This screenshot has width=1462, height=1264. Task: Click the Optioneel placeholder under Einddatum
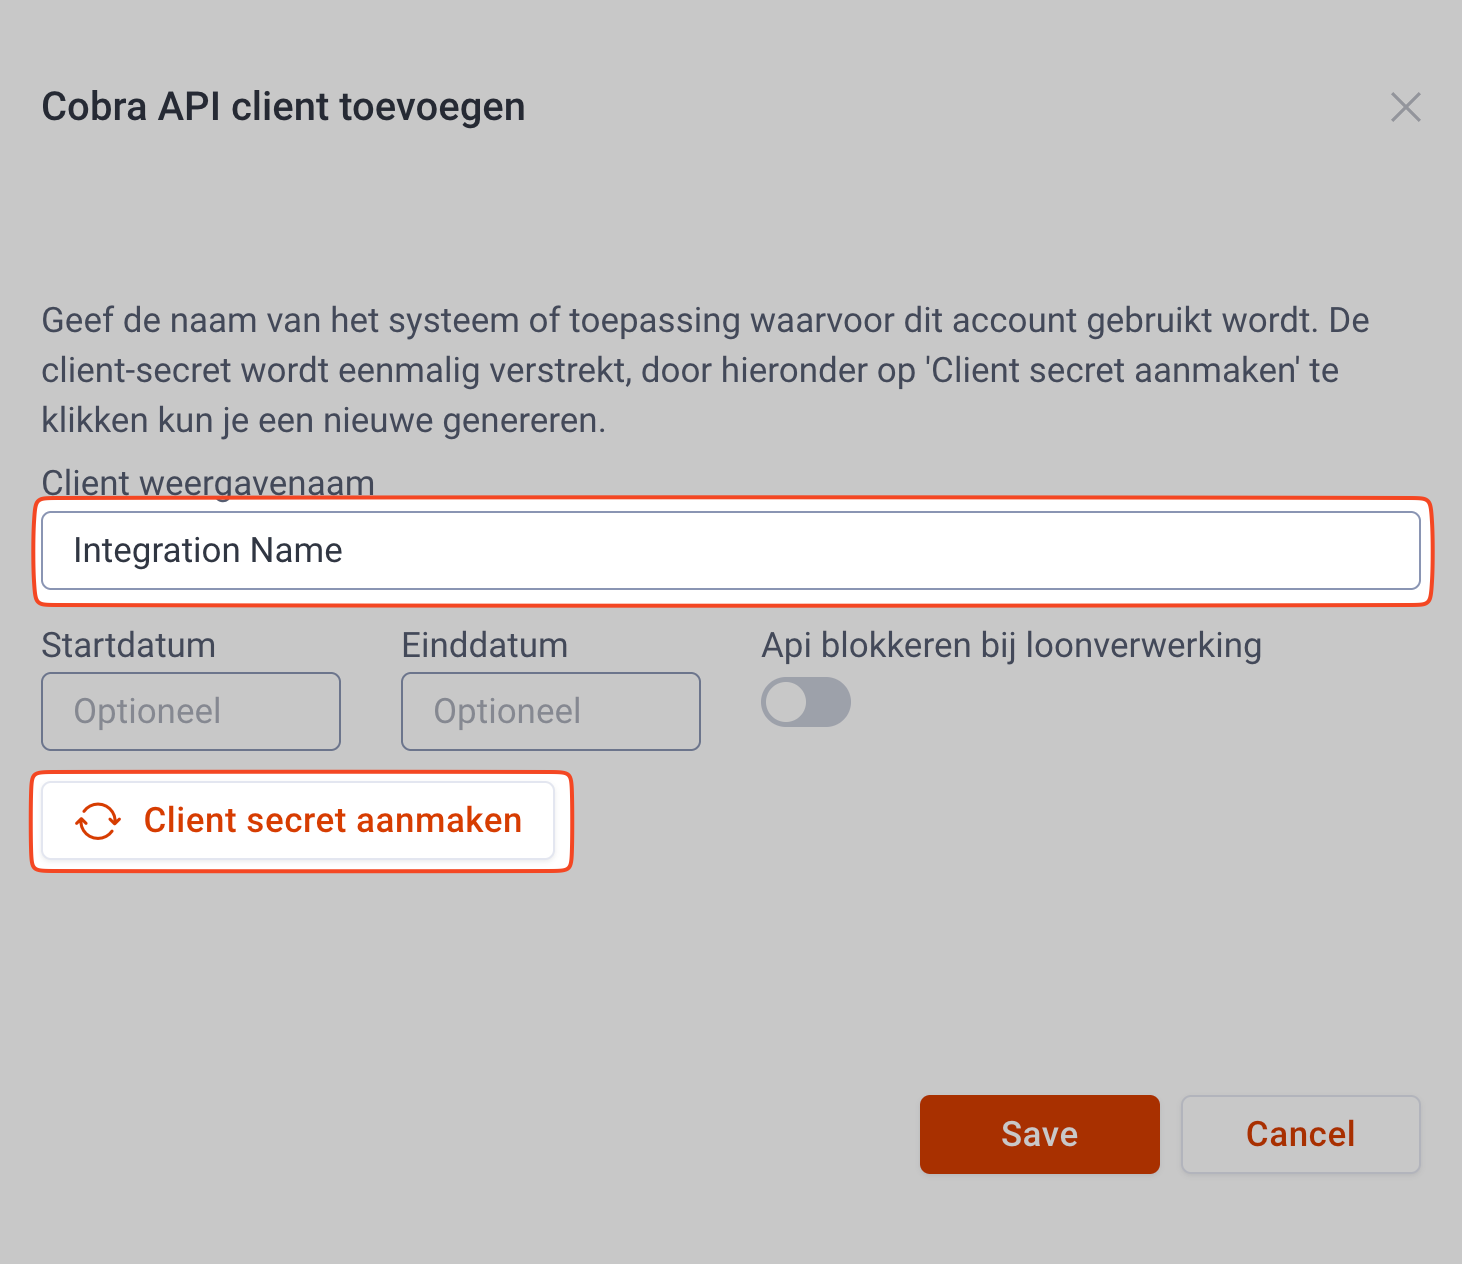[508, 711]
